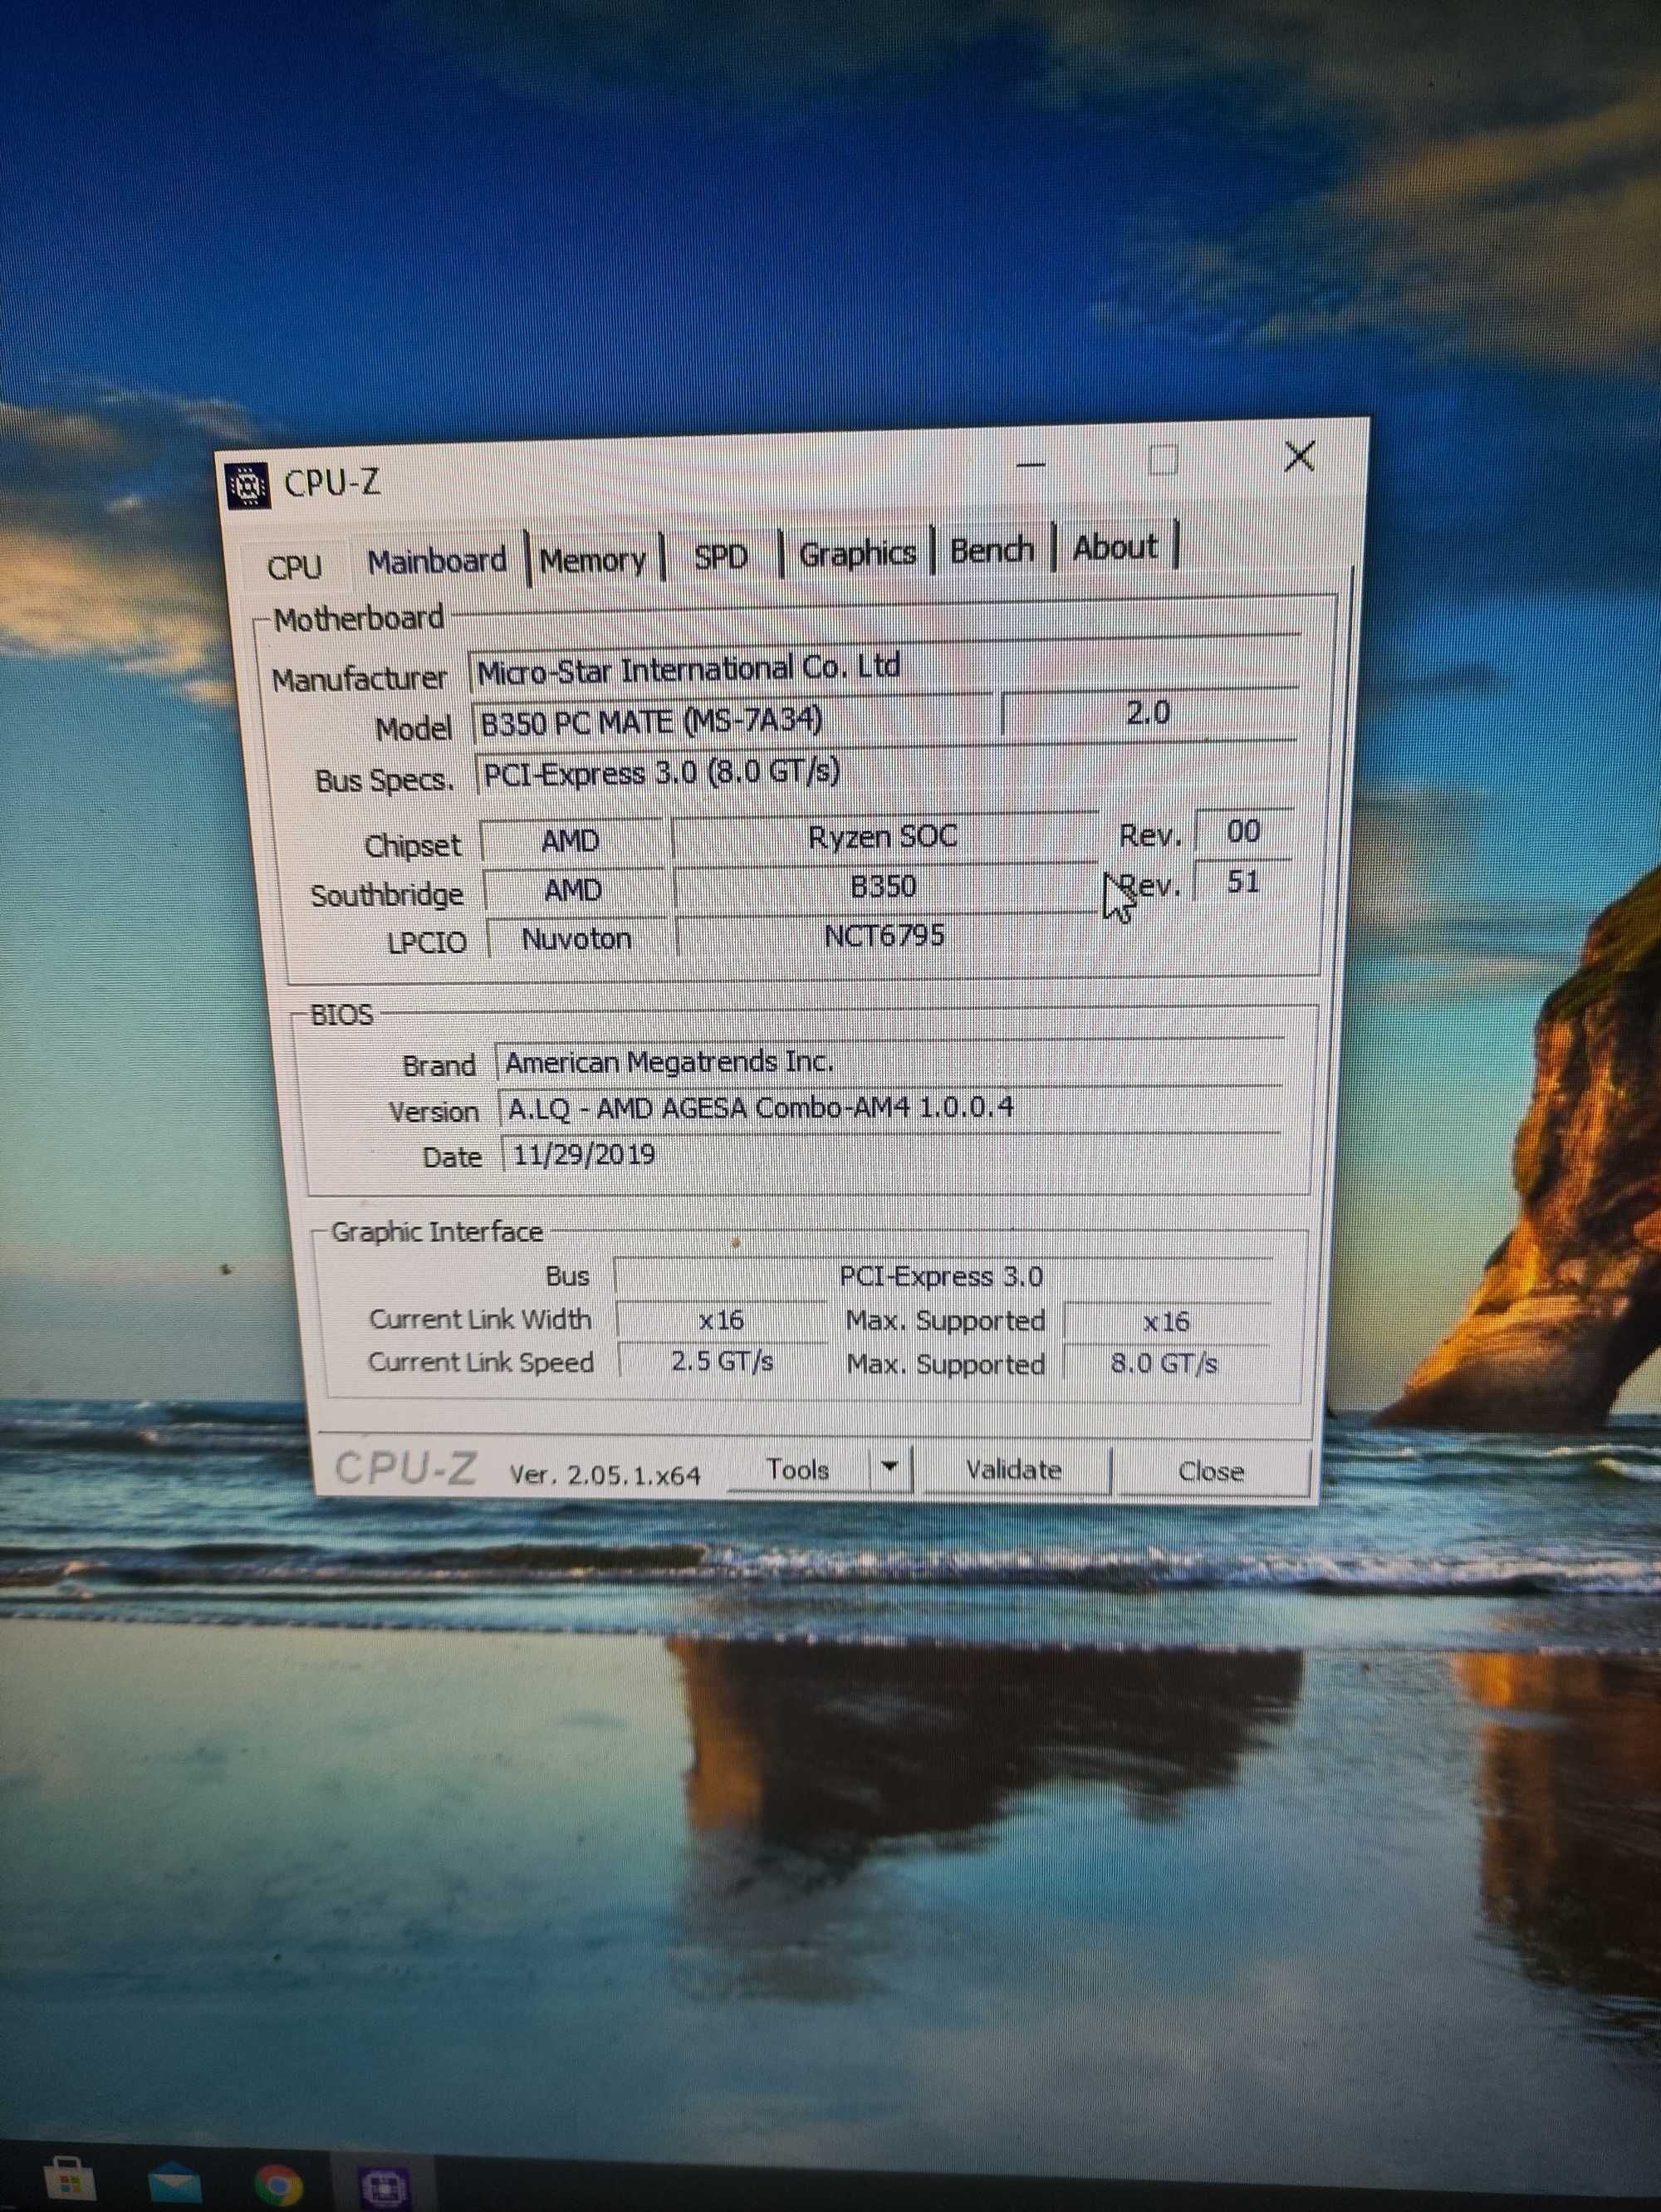Open the Memory tab

click(594, 559)
